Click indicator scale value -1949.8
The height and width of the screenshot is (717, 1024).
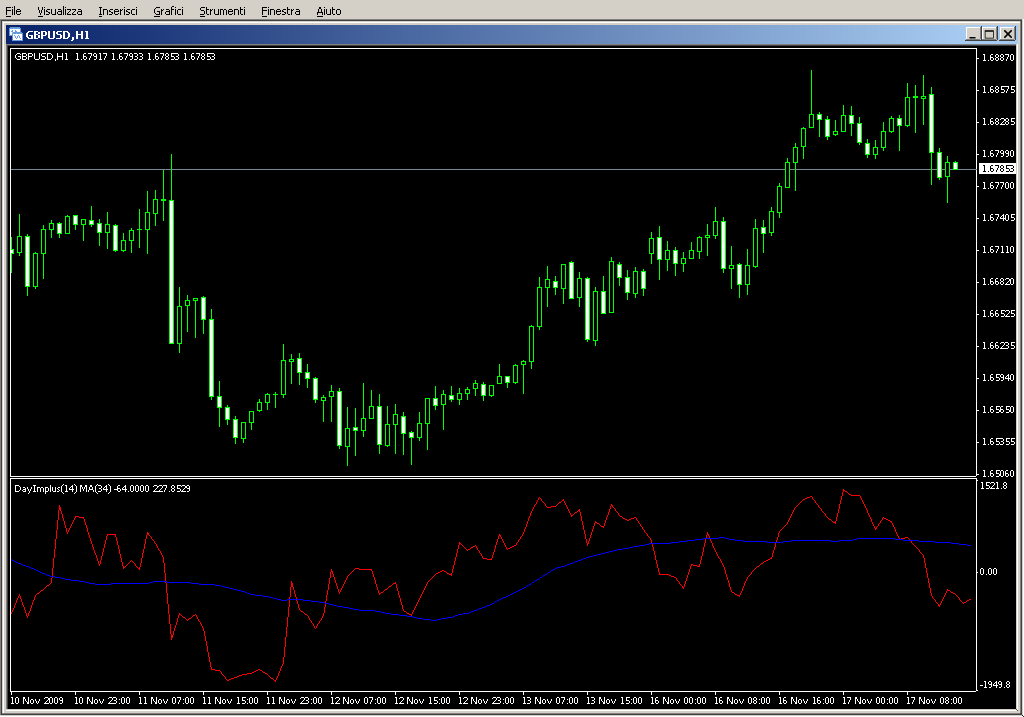[x=995, y=685]
